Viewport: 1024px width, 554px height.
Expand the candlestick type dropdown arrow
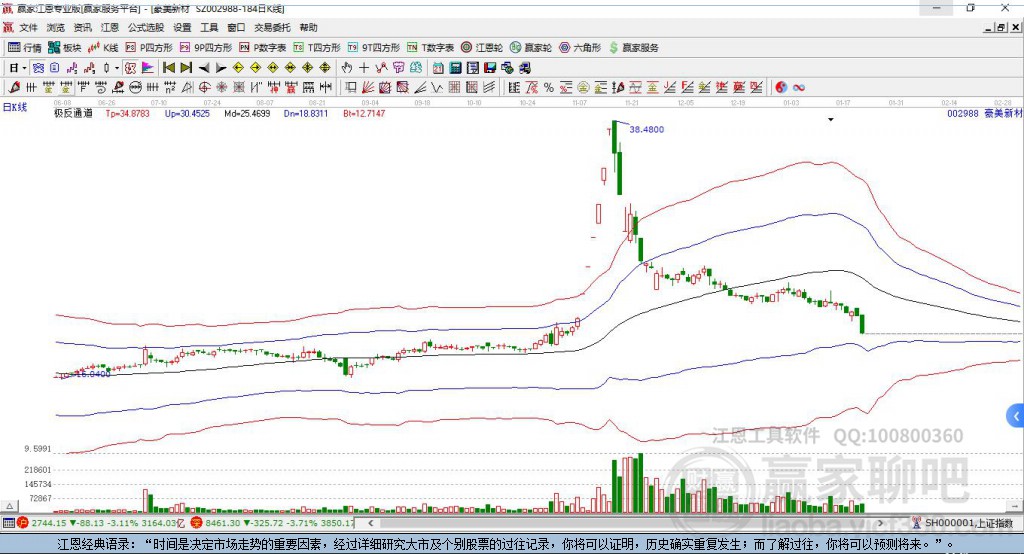point(116,68)
